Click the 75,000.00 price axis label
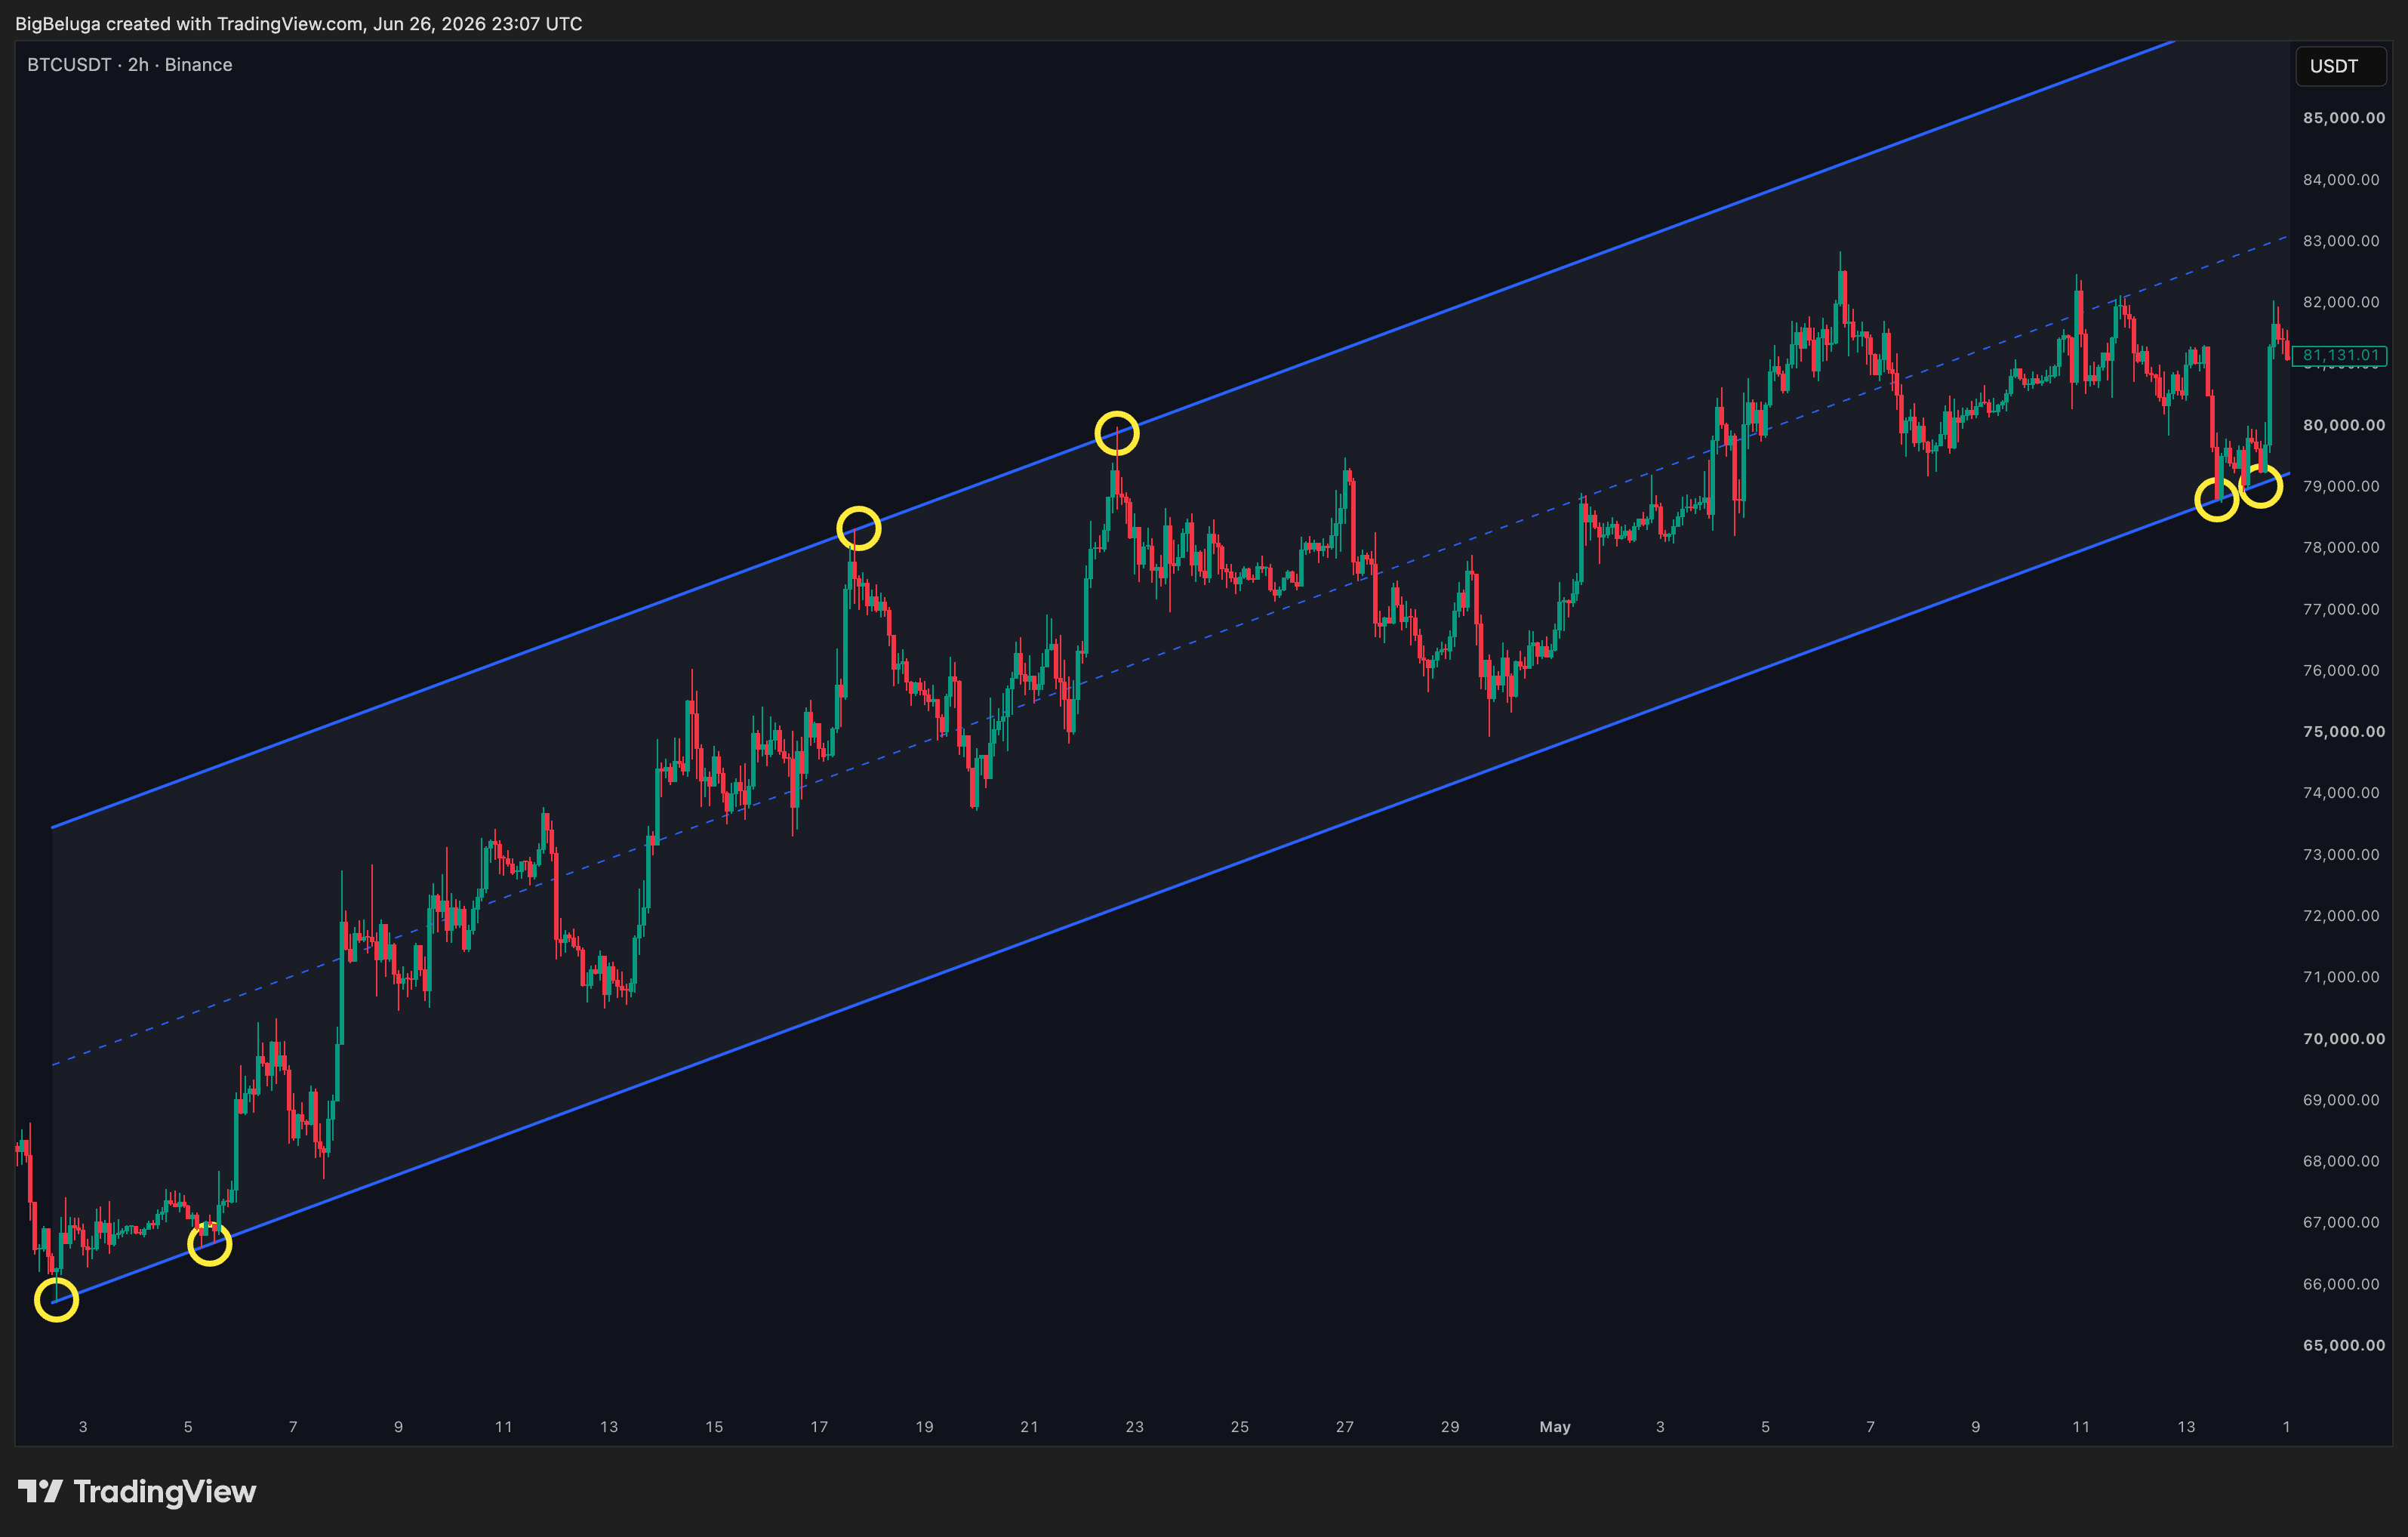2408x1537 pixels. 2343,731
